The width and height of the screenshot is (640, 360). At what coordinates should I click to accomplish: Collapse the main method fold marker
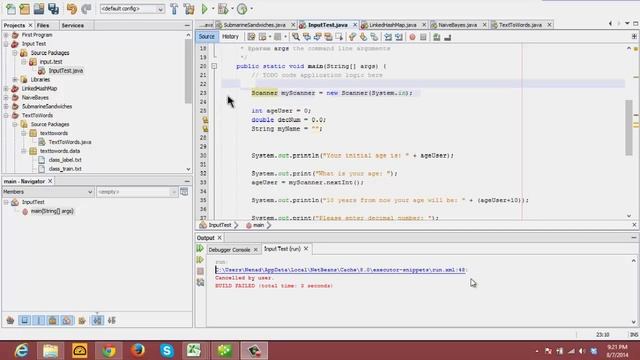point(214,66)
